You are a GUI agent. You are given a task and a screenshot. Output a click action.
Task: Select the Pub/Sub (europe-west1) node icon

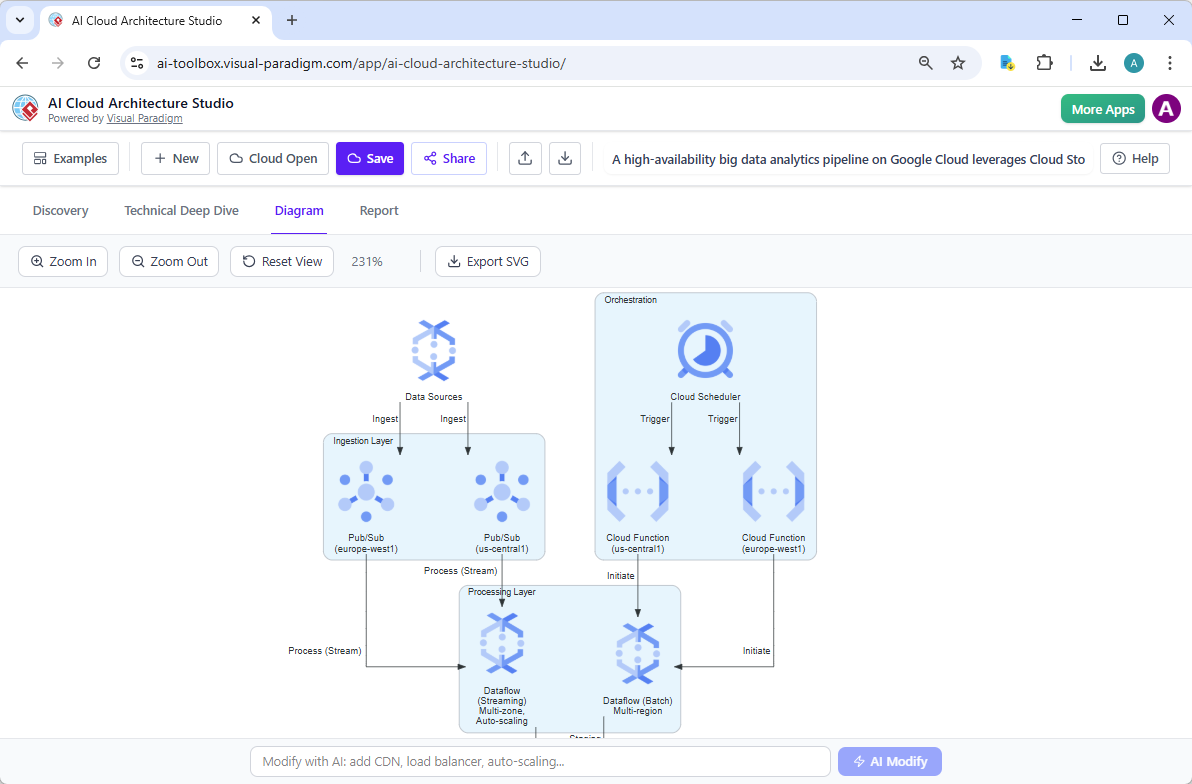[x=366, y=490]
